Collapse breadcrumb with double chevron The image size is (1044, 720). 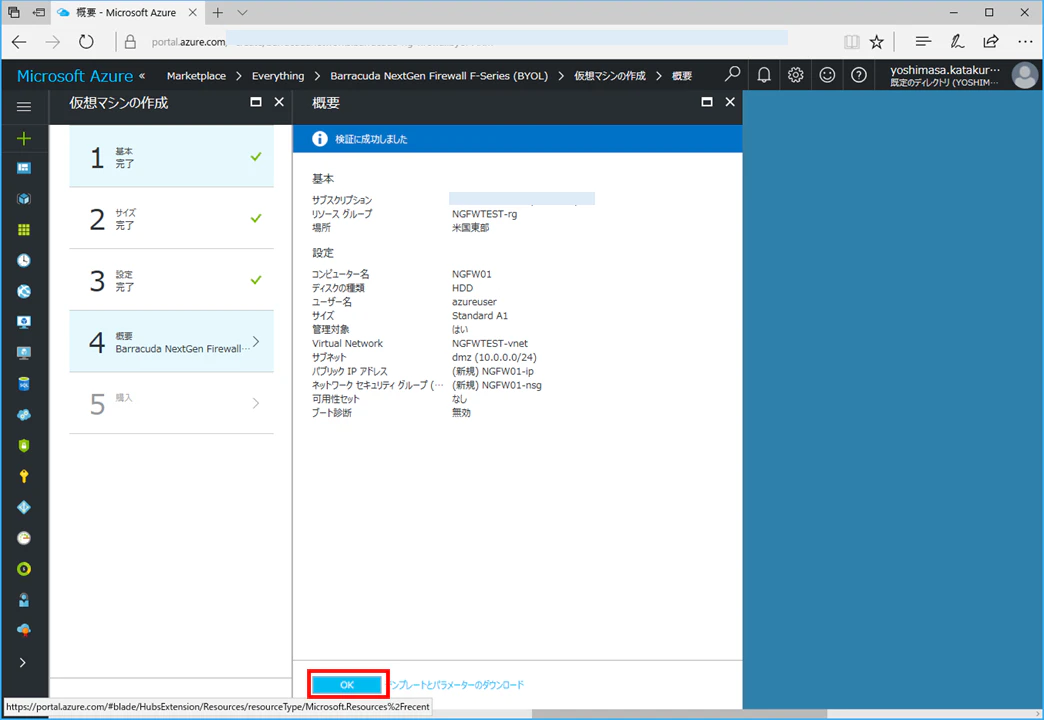point(142,76)
